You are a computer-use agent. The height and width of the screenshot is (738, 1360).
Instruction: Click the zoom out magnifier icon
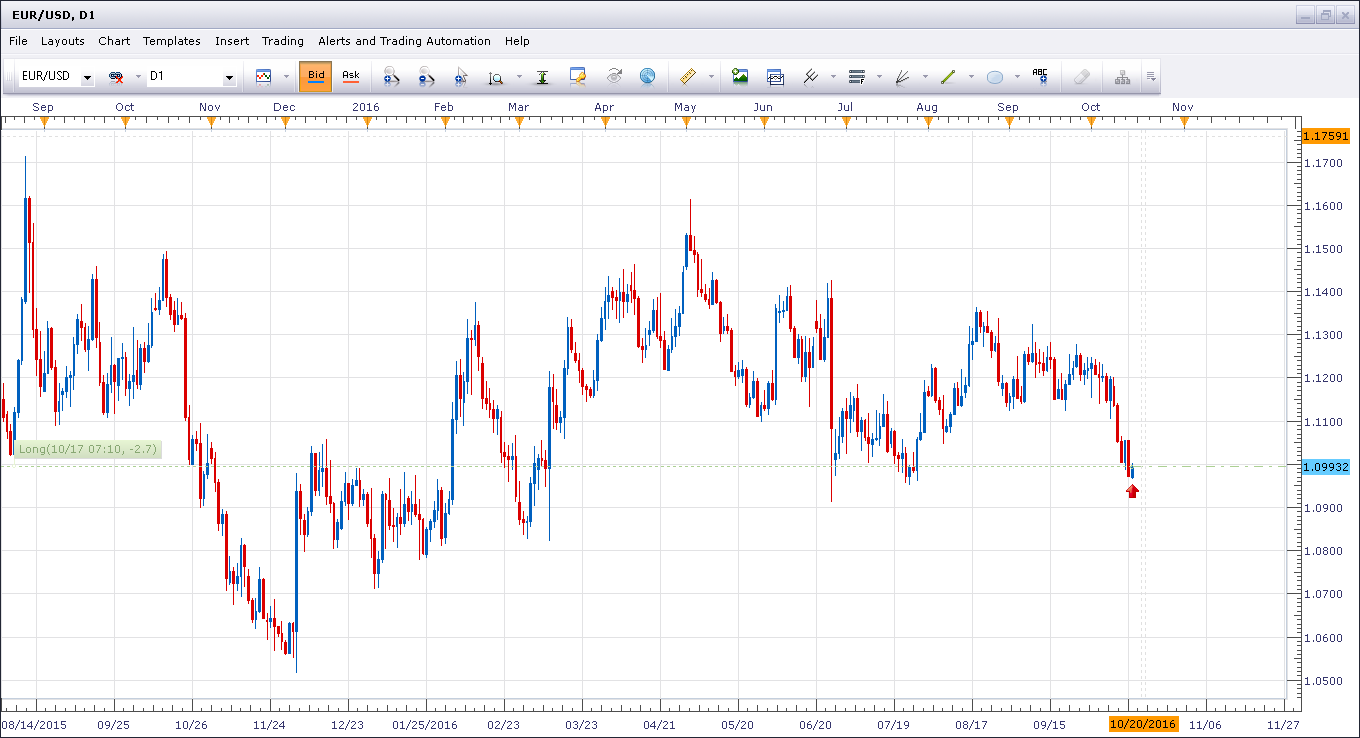(426, 76)
